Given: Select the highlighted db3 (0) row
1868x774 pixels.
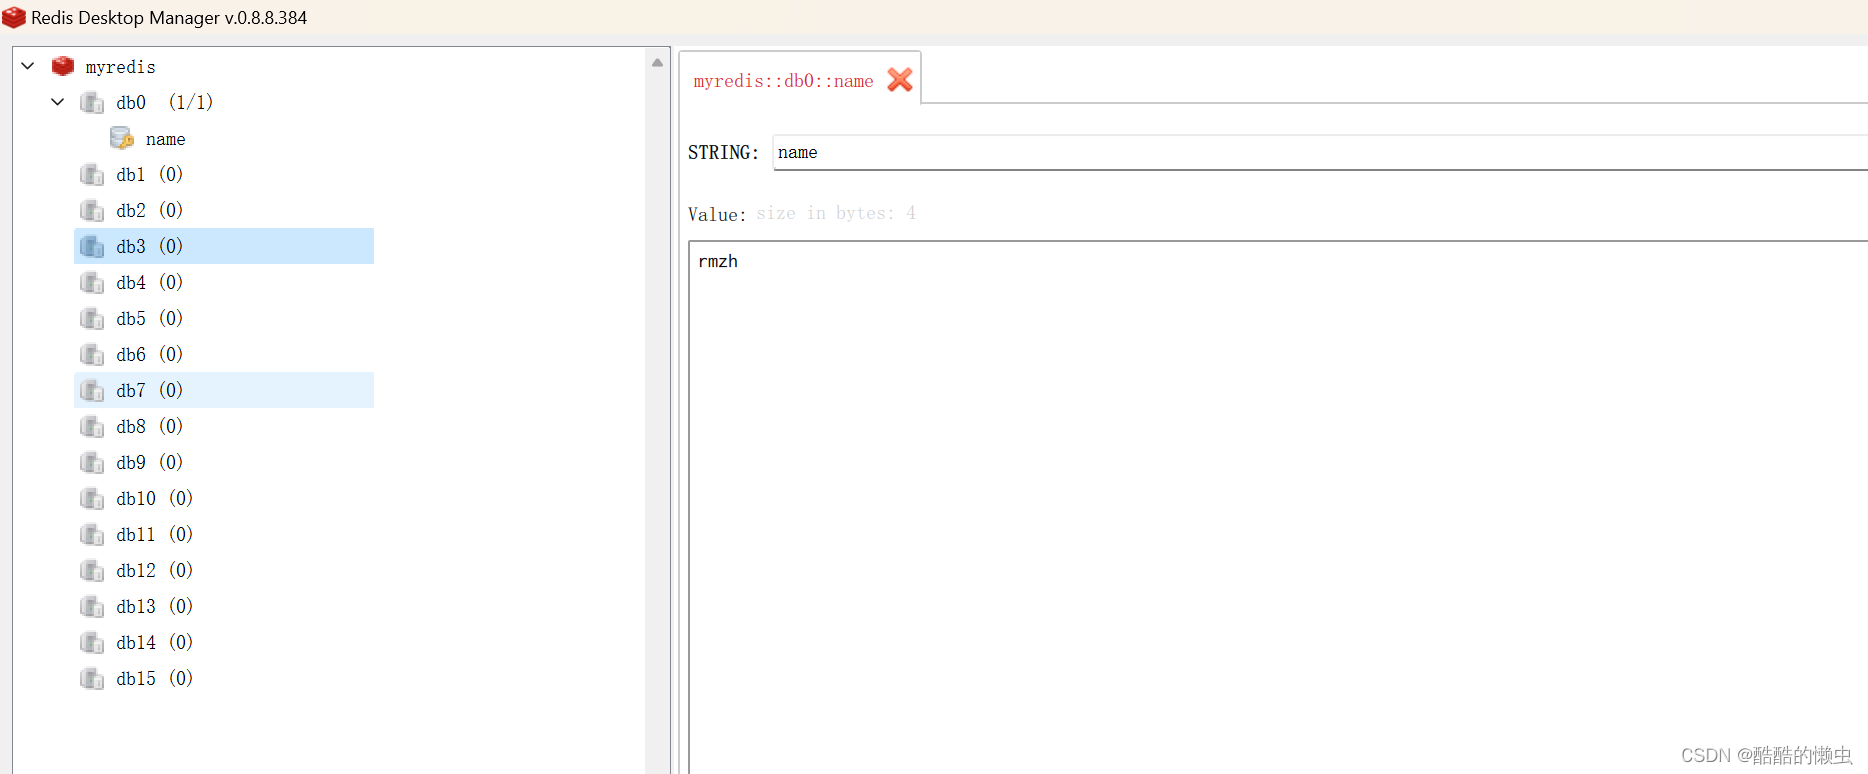Looking at the screenshot, I should pos(224,246).
